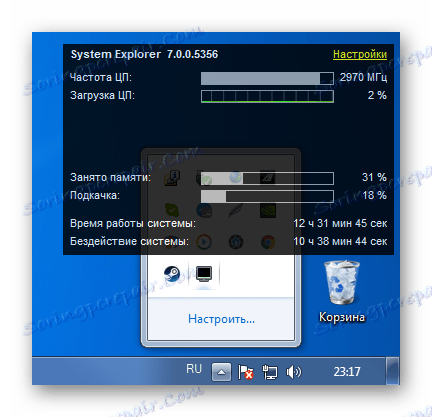Click the "10 ч 38 мин 44 сек" idle value
Screen dimensions: 432x417
coord(340,241)
